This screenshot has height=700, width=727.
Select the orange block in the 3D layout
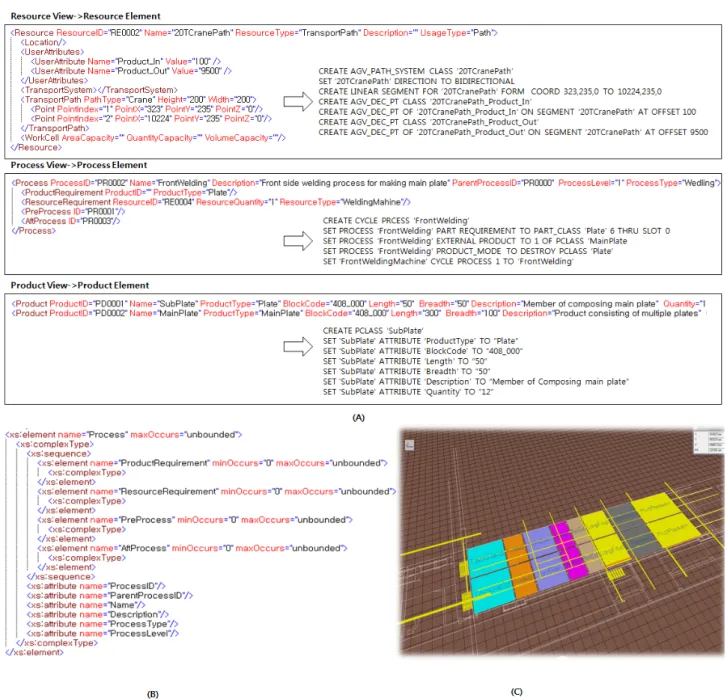coord(520,566)
